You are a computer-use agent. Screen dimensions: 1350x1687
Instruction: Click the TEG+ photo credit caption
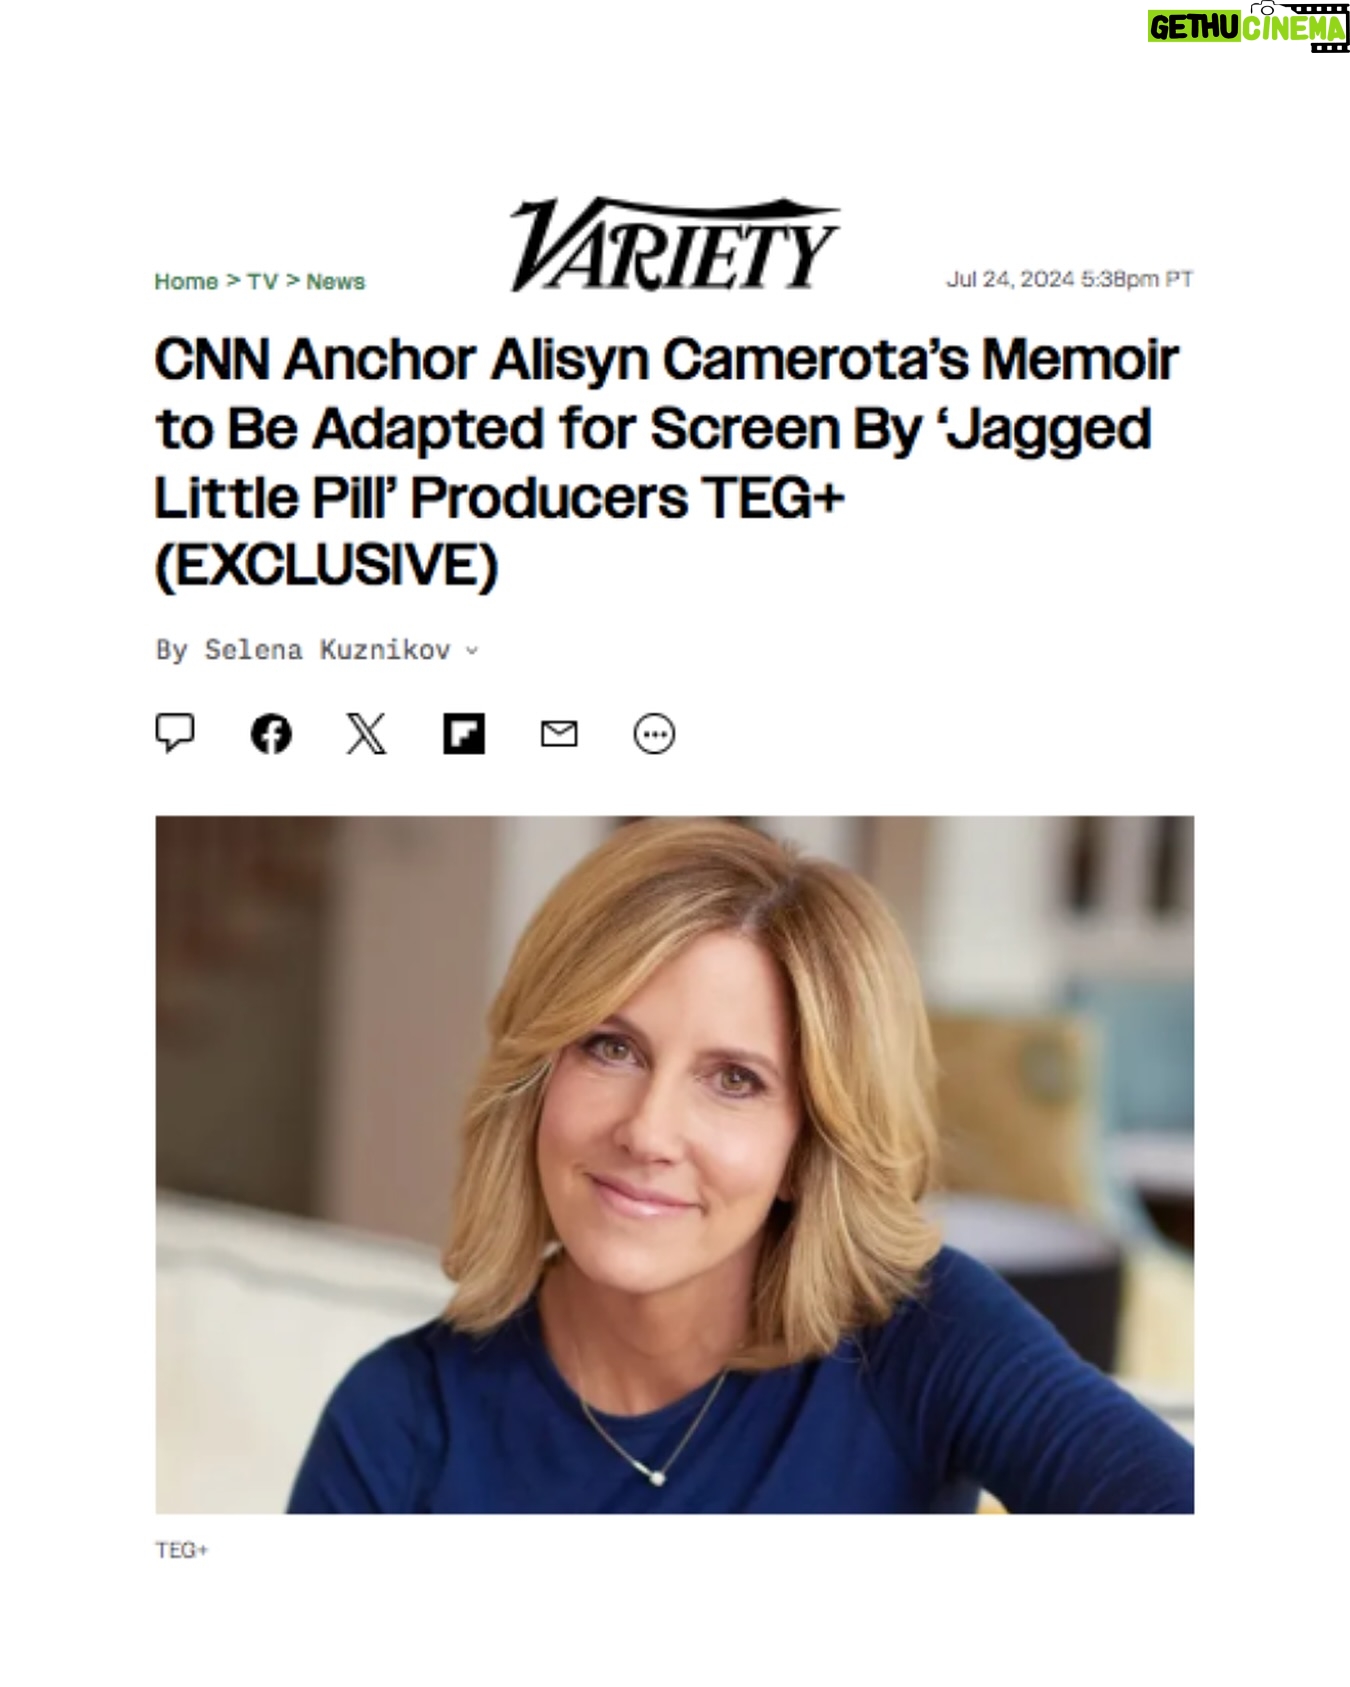[x=182, y=1550]
